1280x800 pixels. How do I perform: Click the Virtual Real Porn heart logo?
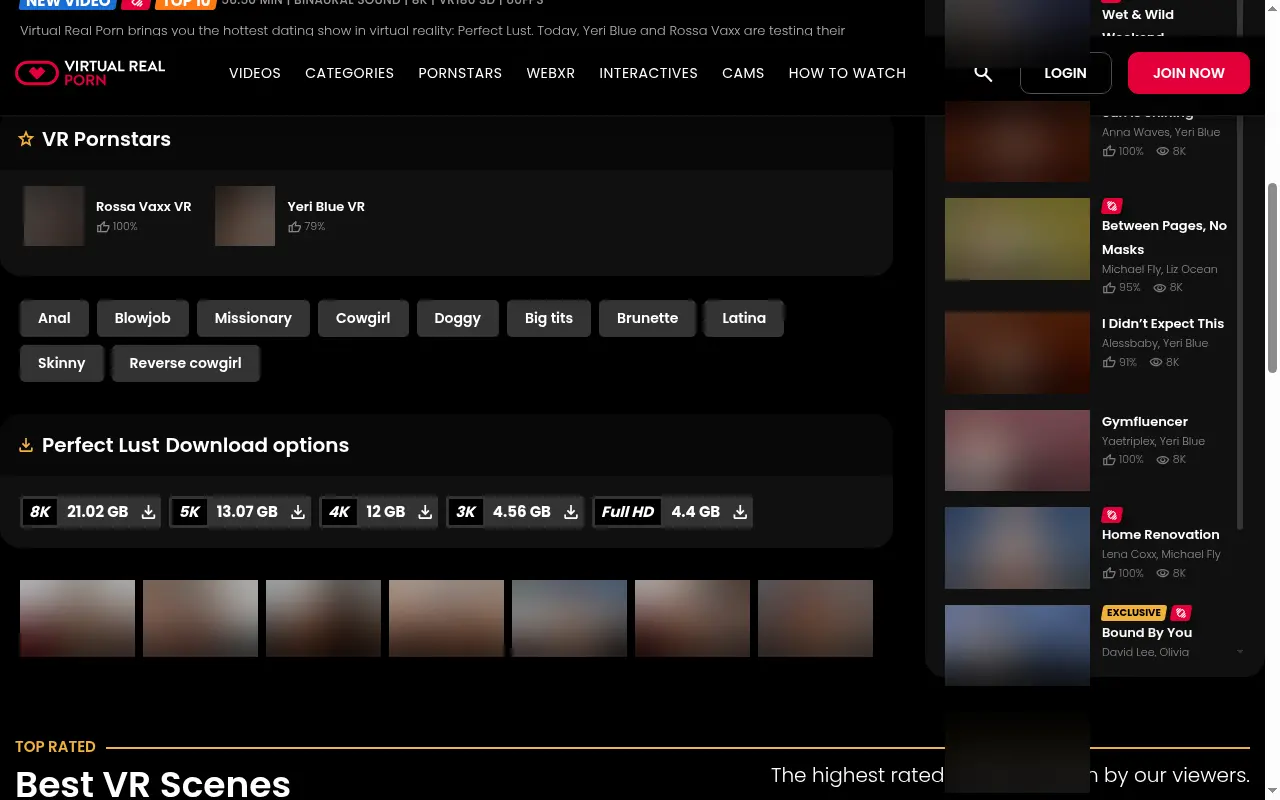37,72
